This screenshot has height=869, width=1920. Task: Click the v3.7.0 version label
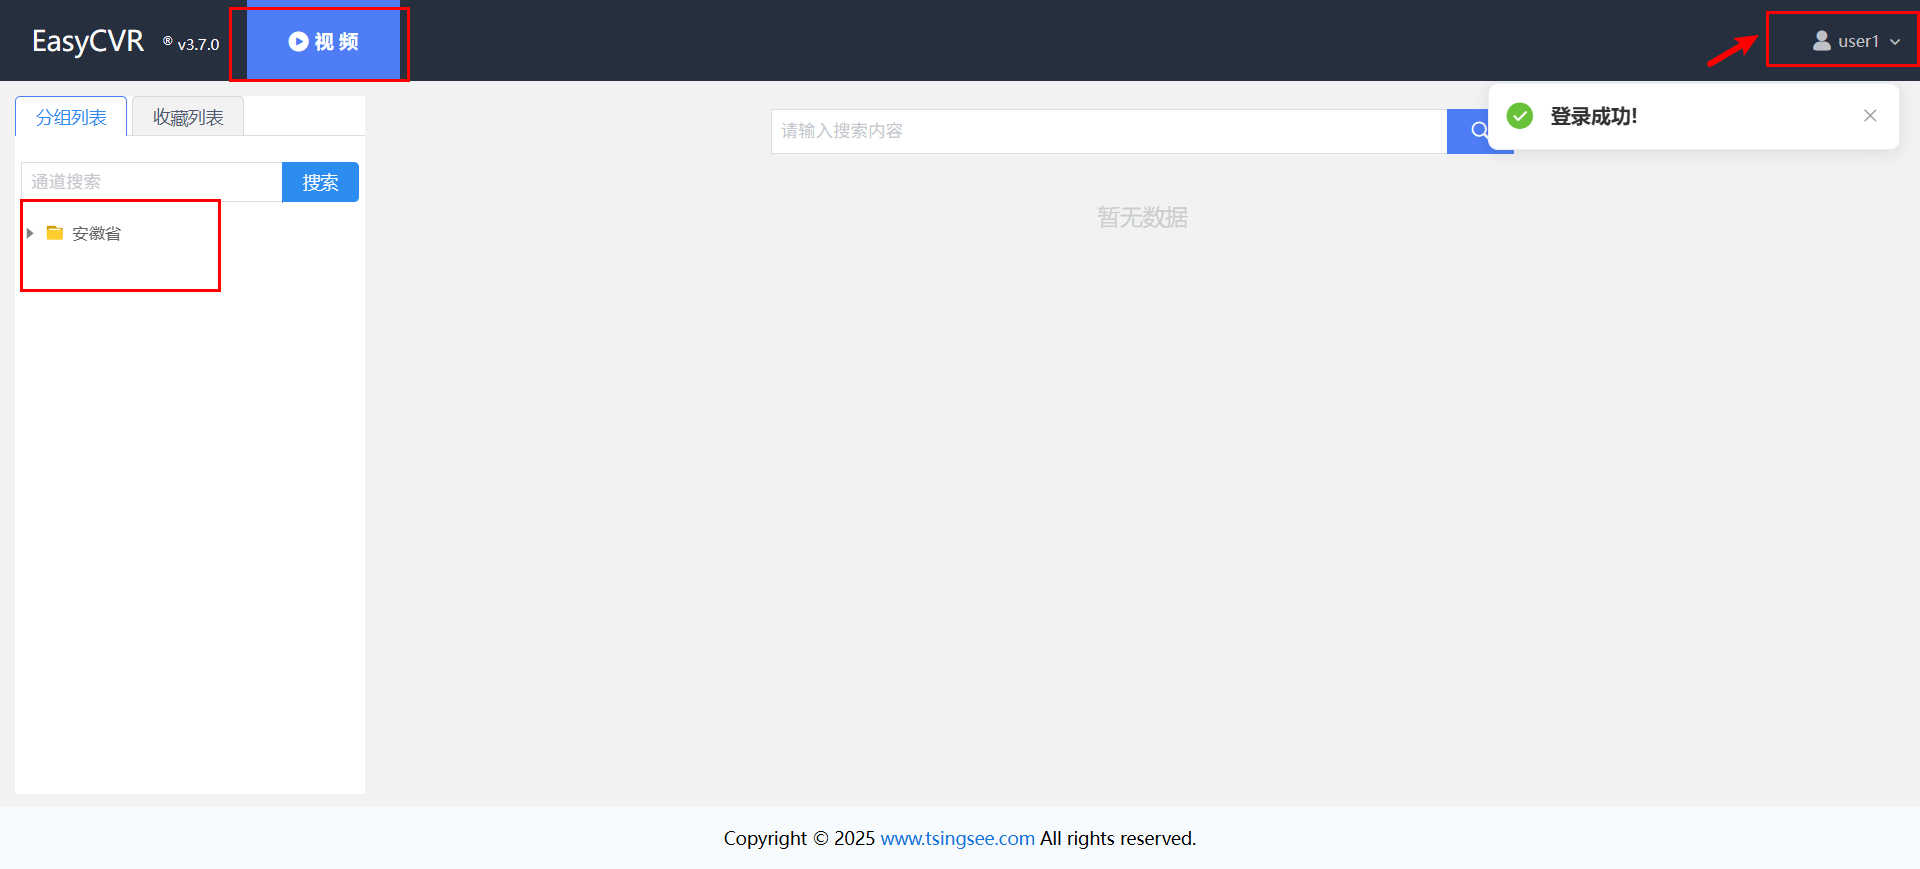point(198,44)
